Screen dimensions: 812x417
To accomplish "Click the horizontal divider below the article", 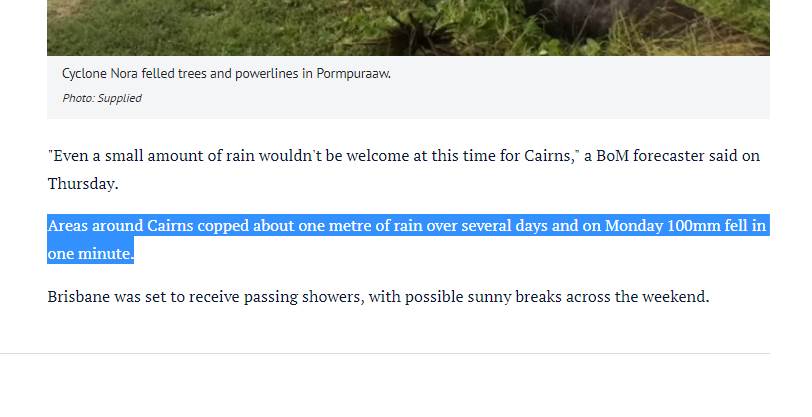I will [385, 353].
